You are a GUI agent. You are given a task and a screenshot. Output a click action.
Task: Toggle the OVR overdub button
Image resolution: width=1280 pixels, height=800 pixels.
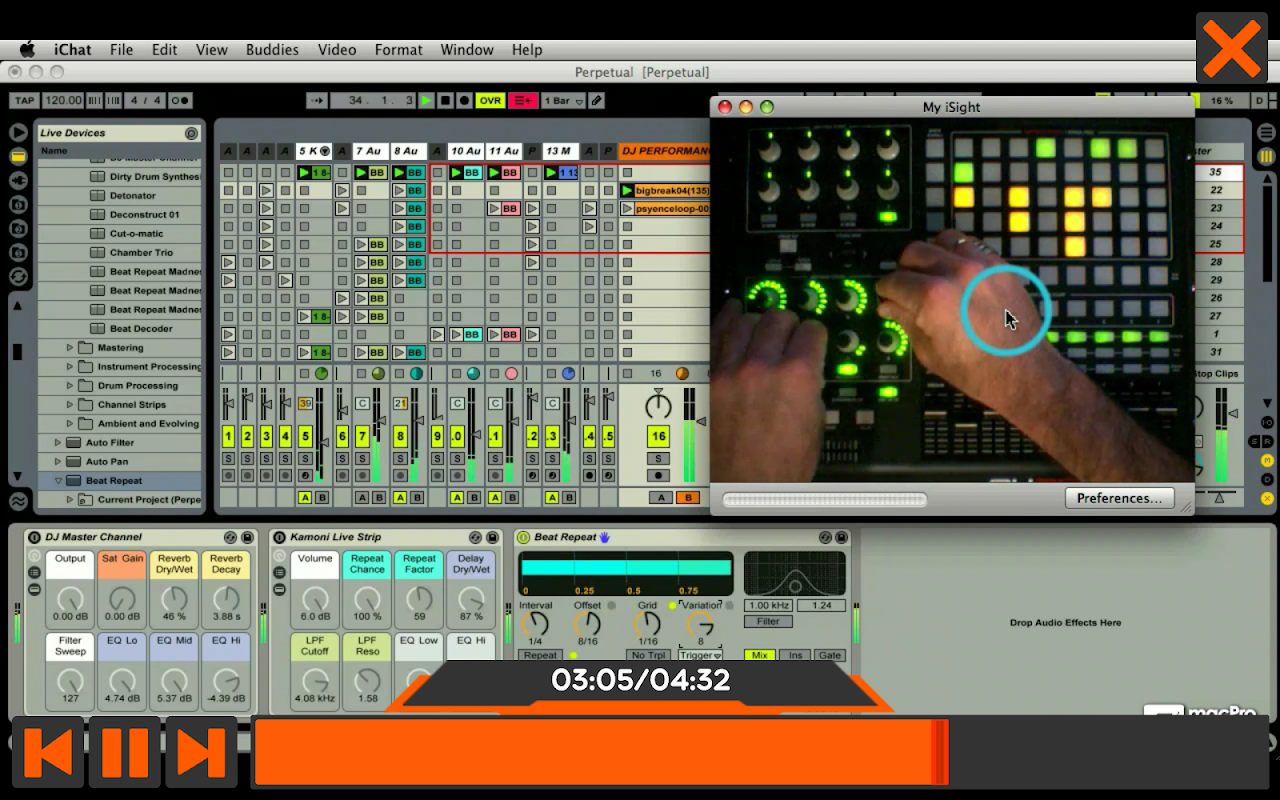point(490,101)
